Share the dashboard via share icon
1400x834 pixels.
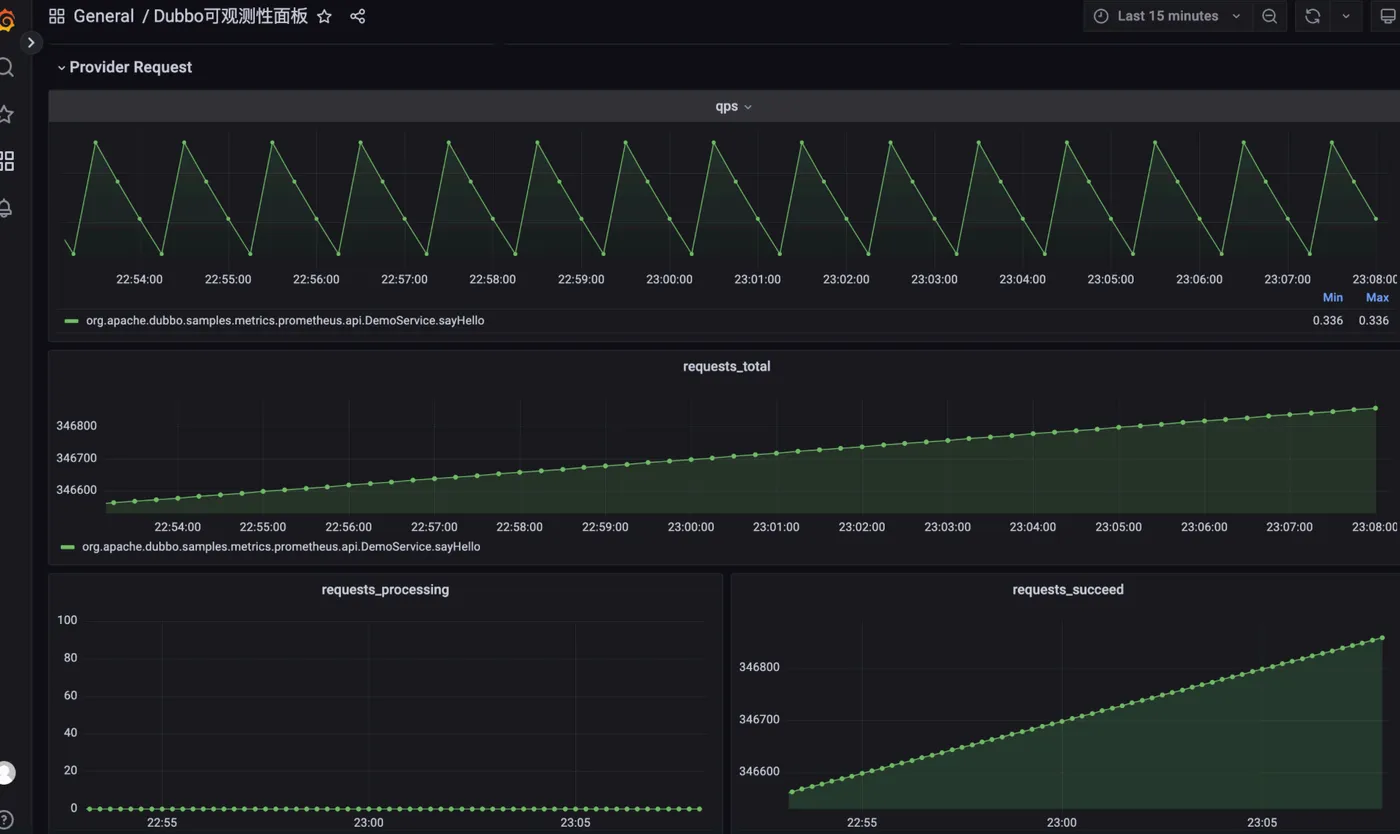(x=358, y=16)
